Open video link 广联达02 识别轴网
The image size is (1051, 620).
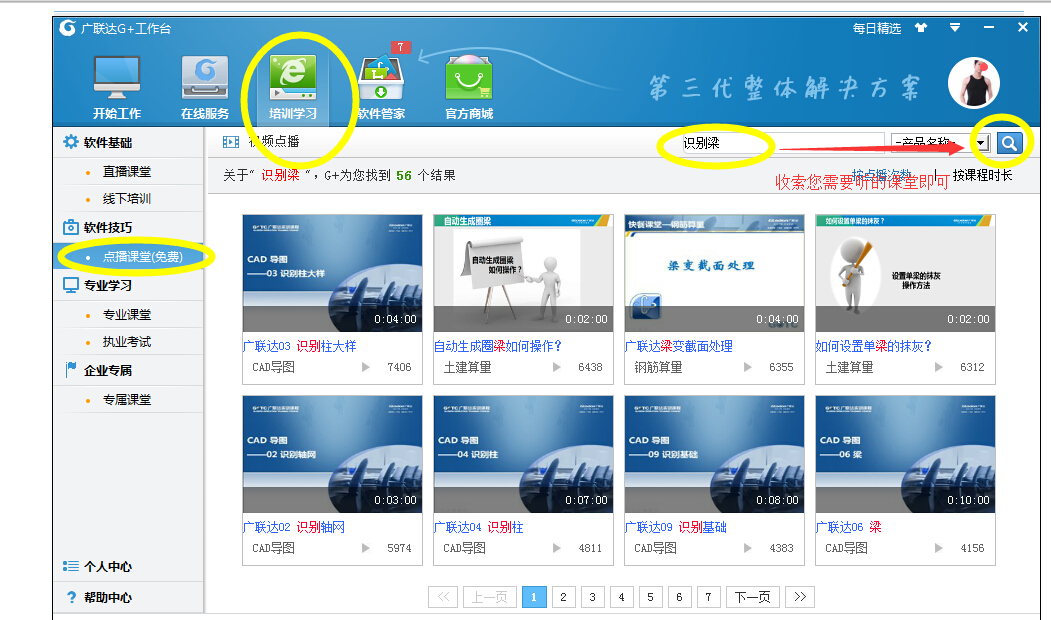coord(294,527)
